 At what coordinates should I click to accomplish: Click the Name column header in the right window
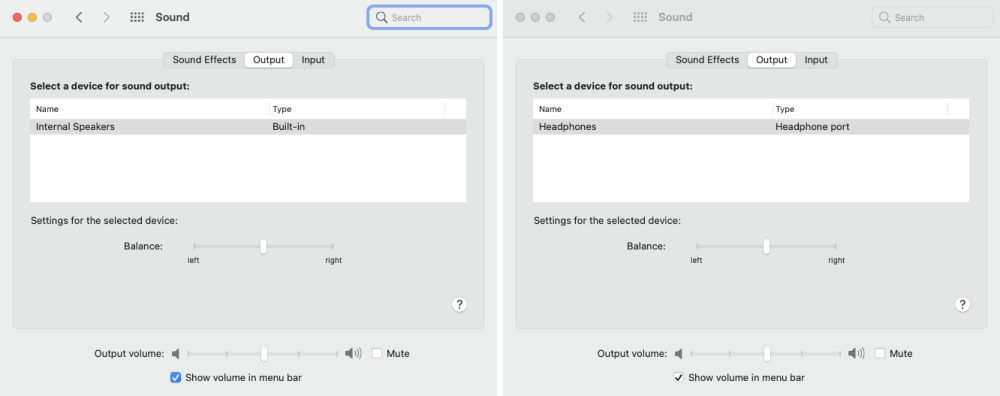(653, 109)
